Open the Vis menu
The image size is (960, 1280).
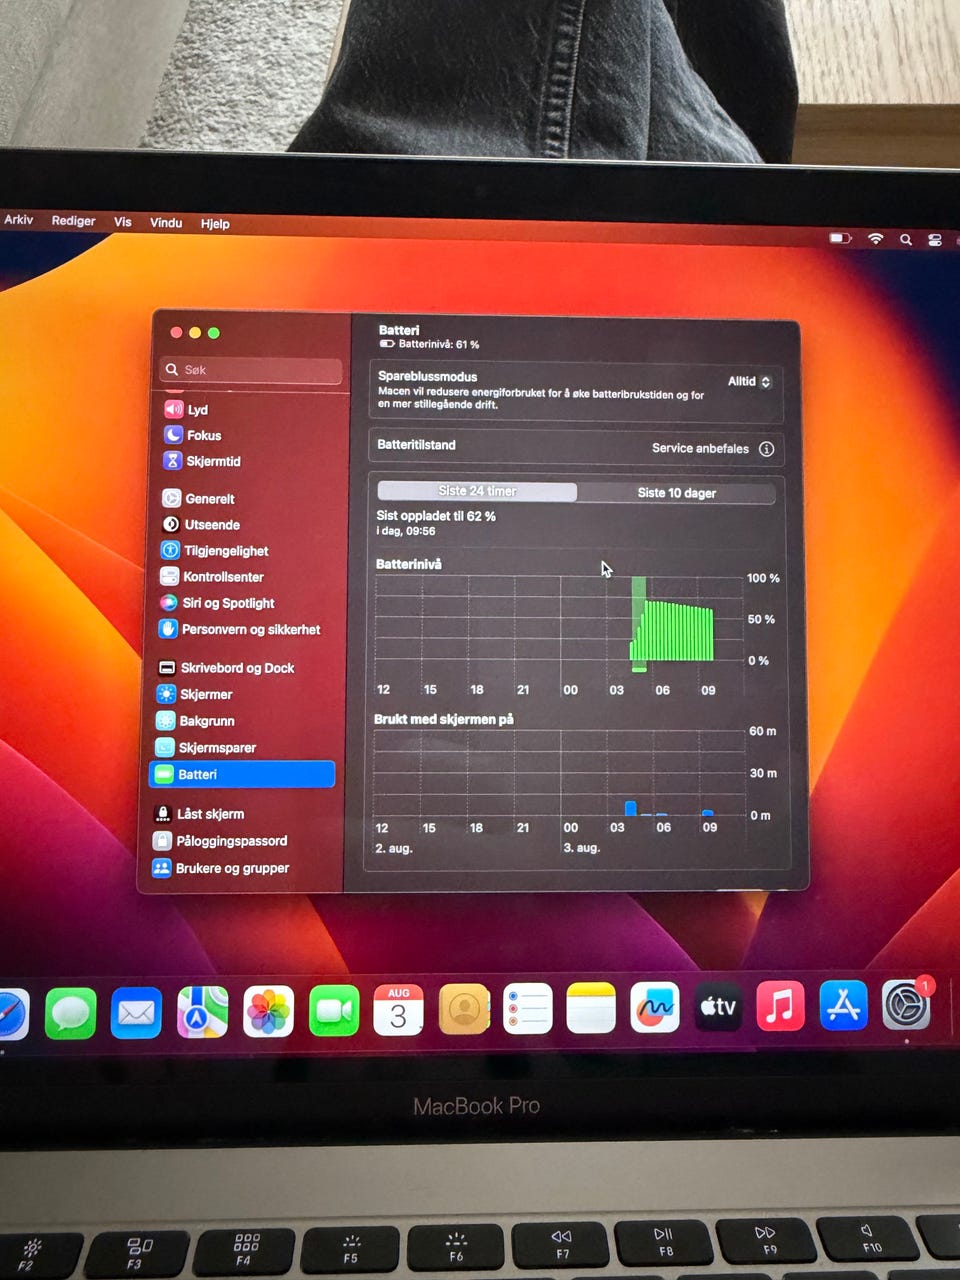click(x=122, y=221)
